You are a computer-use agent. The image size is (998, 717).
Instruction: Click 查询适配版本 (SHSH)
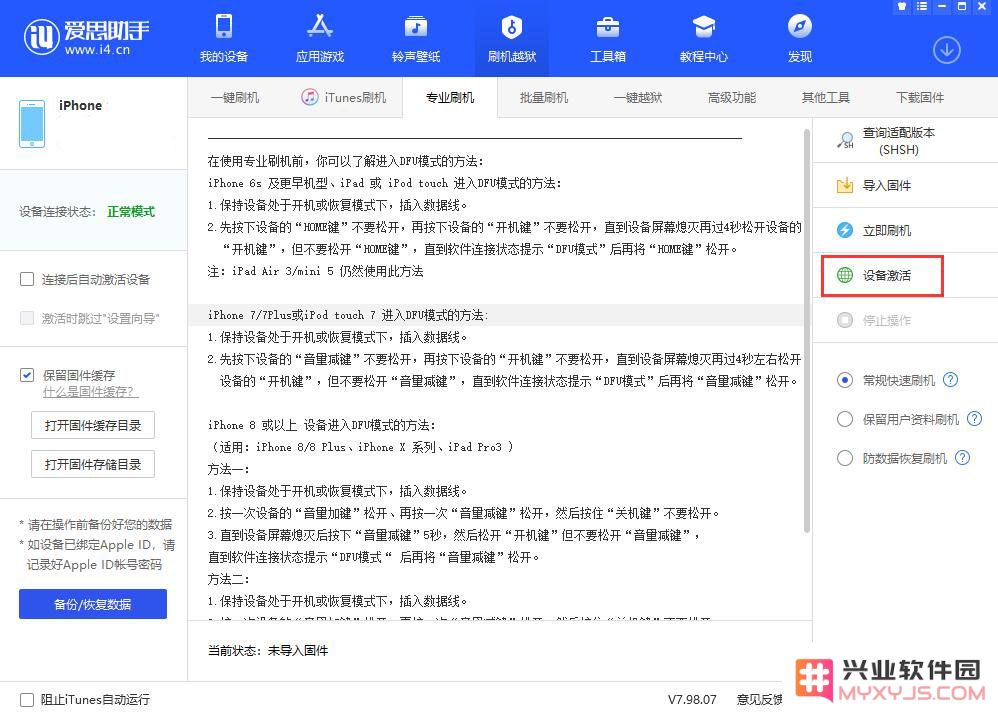coord(905,141)
